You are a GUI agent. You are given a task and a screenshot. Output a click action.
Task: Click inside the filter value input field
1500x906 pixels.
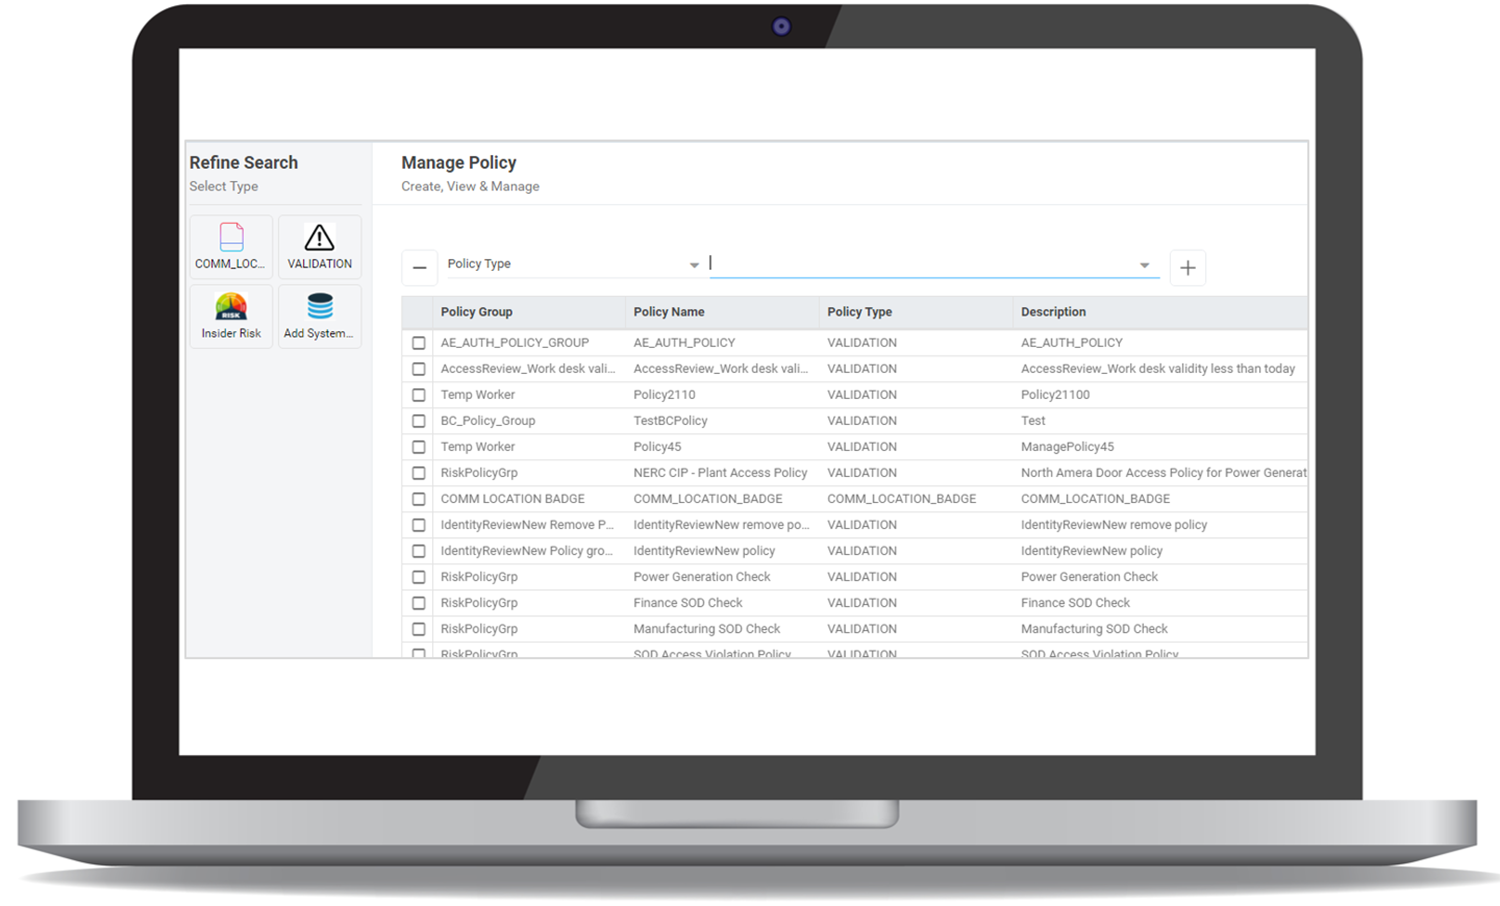[920, 263]
